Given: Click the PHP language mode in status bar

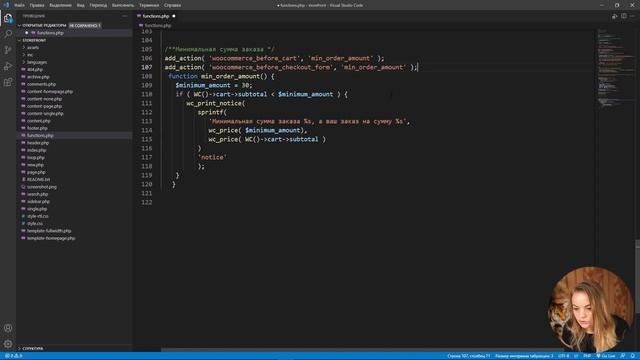Looking at the screenshot, I should (x=587, y=356).
